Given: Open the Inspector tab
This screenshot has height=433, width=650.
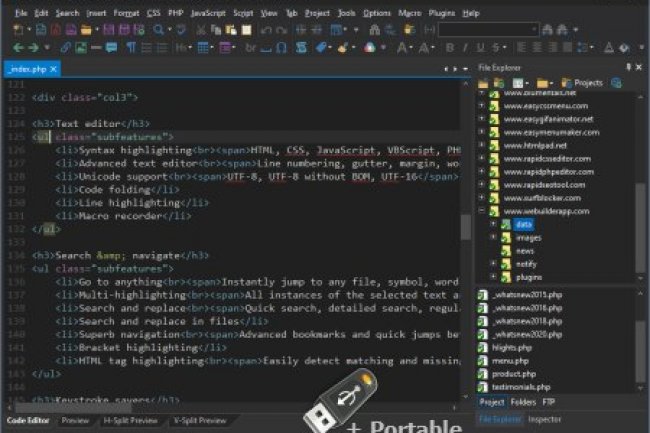Looking at the screenshot, I should tap(544, 420).
